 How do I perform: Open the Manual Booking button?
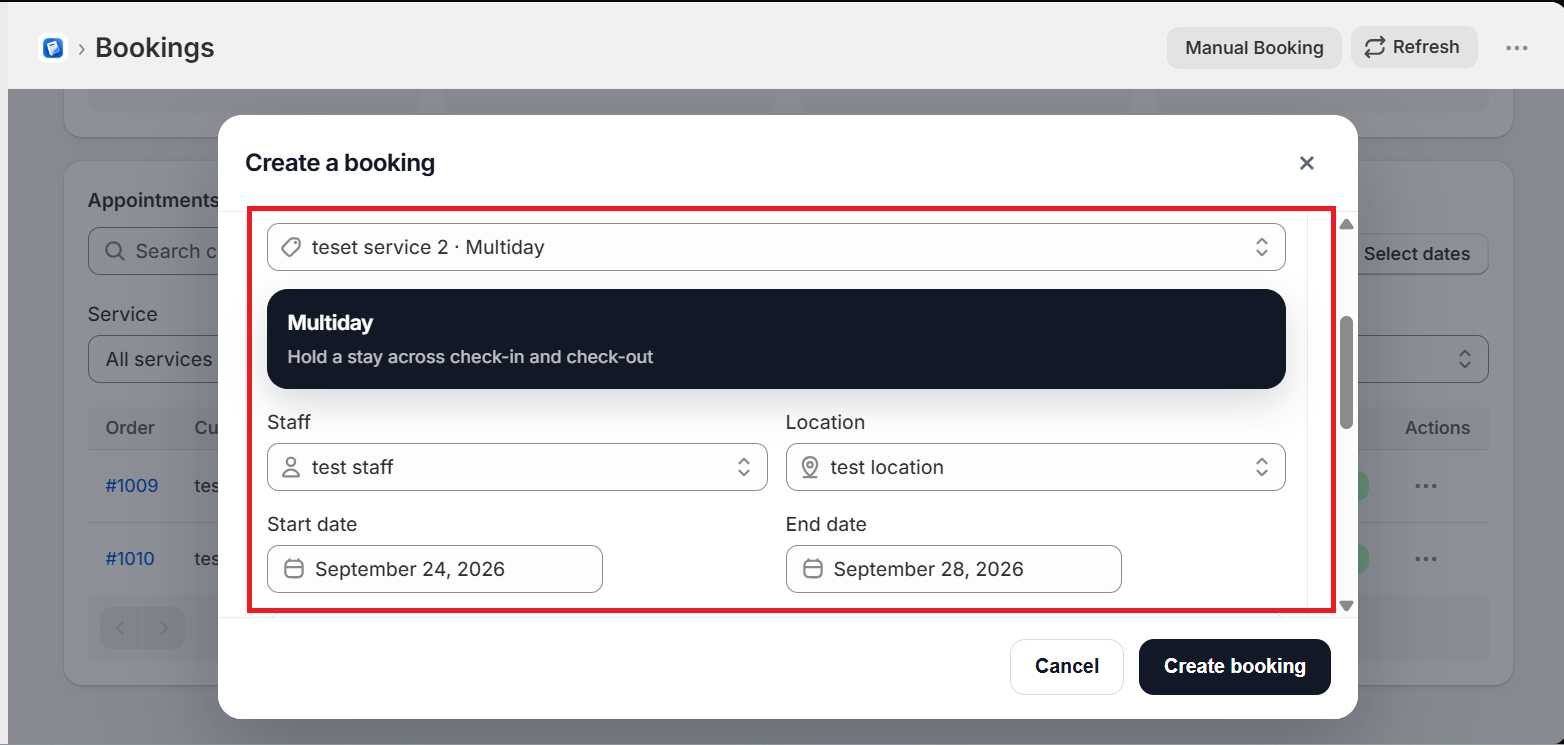[1254, 47]
